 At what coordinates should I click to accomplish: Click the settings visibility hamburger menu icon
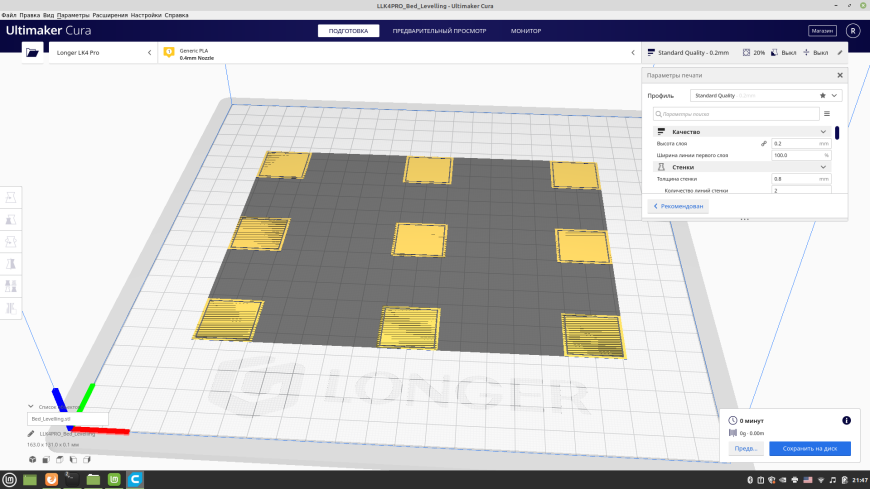click(x=827, y=114)
